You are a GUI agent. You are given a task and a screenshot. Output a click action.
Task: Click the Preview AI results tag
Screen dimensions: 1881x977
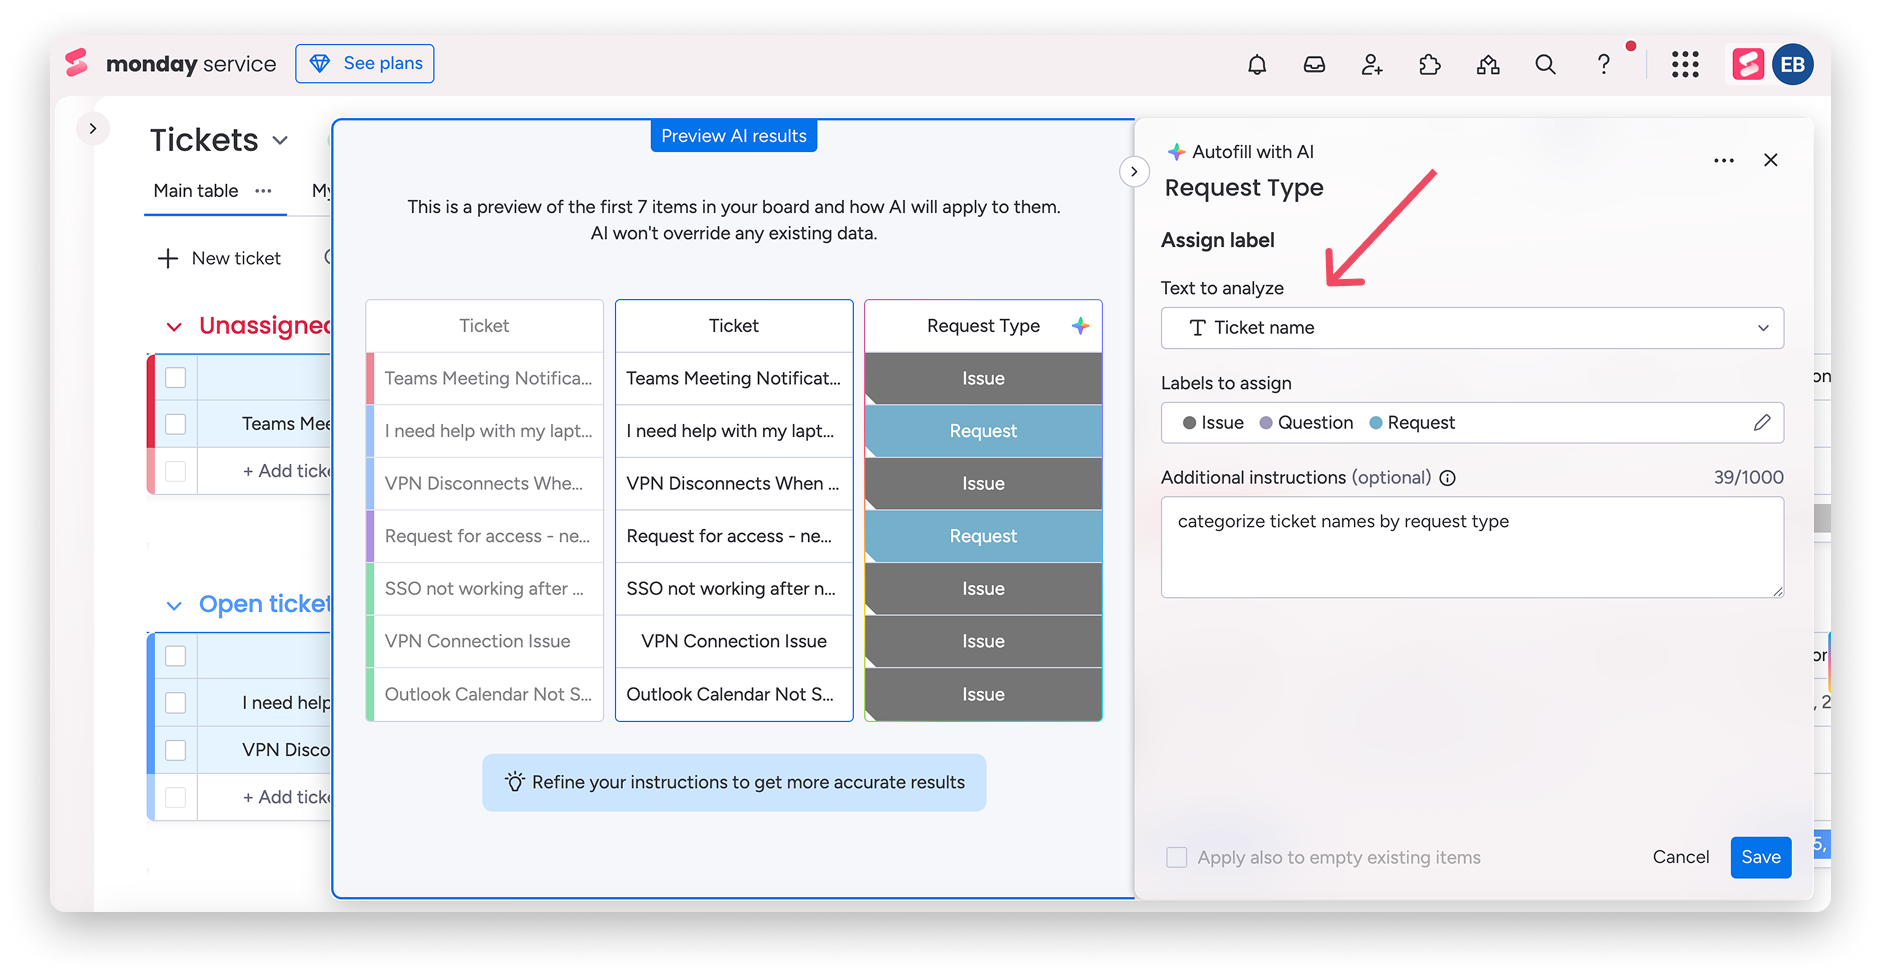tap(734, 136)
